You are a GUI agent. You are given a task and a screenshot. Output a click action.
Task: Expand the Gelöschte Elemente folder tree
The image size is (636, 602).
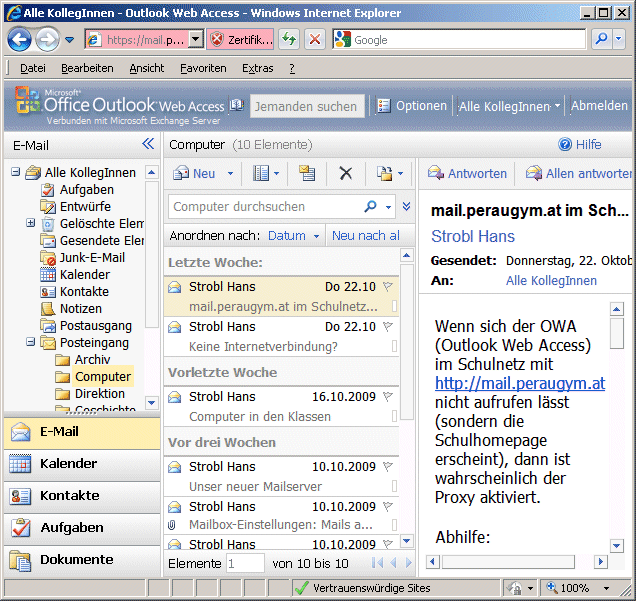click(x=31, y=223)
